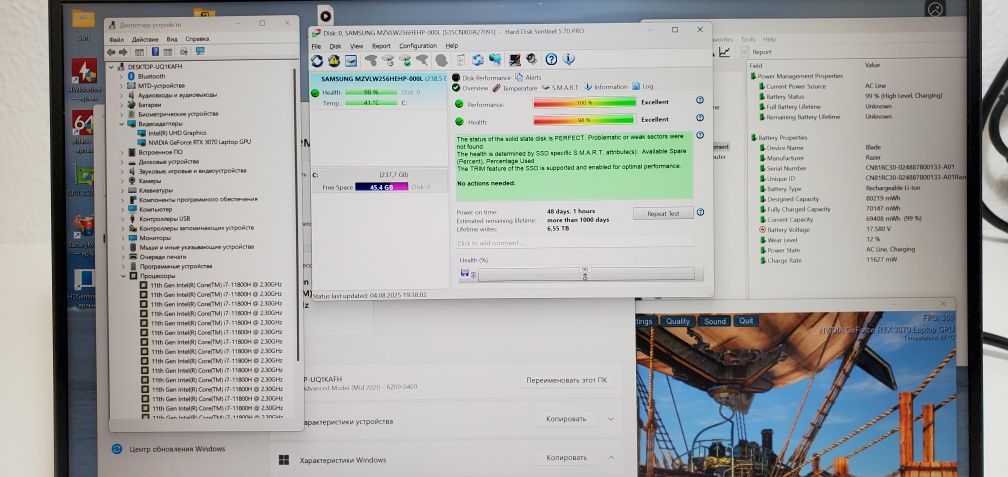Click the document report icon in Sentinel toolbar

point(460,60)
